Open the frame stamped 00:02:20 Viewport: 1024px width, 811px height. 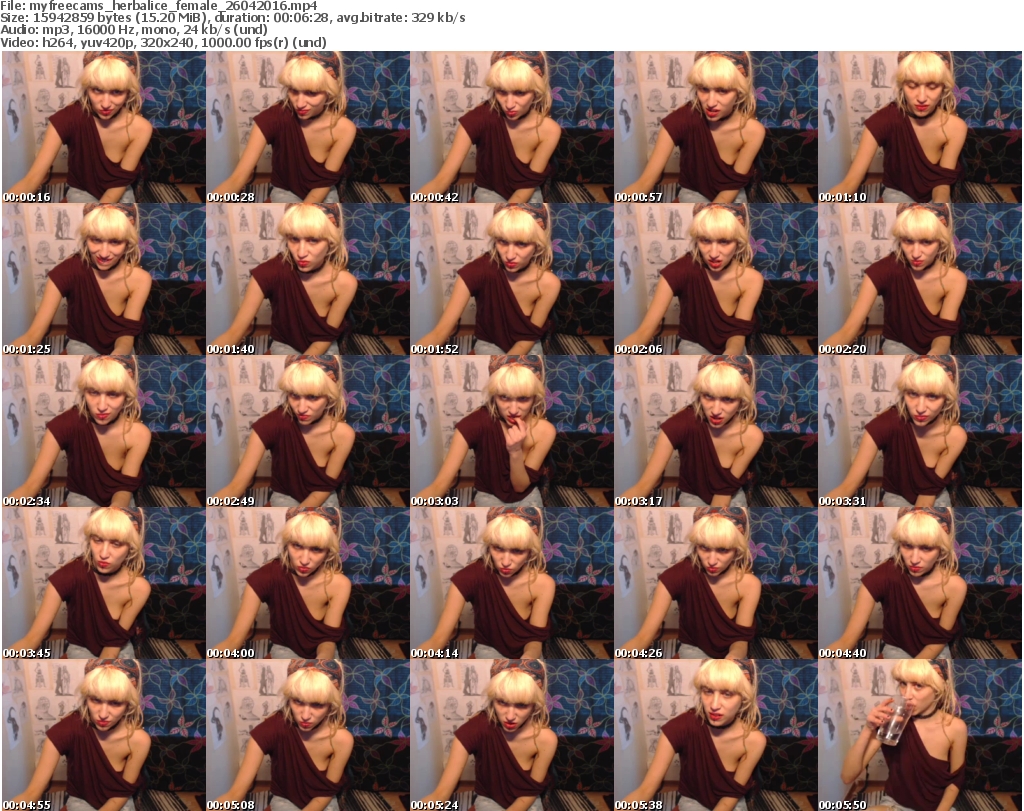click(920, 279)
